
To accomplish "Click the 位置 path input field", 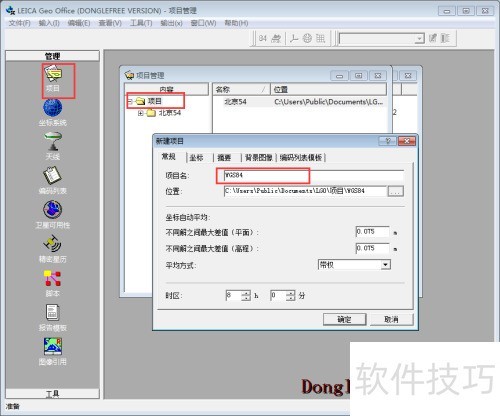I will tap(305, 191).
